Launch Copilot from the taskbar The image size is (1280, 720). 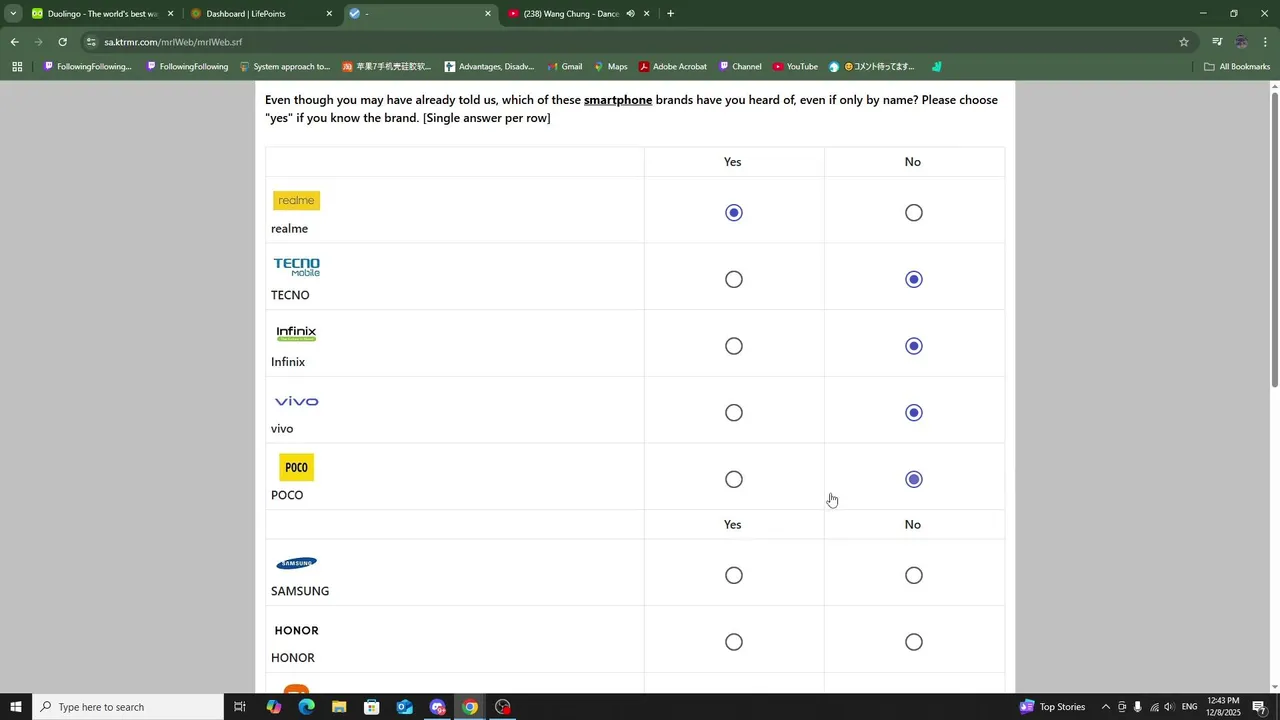click(x=273, y=707)
